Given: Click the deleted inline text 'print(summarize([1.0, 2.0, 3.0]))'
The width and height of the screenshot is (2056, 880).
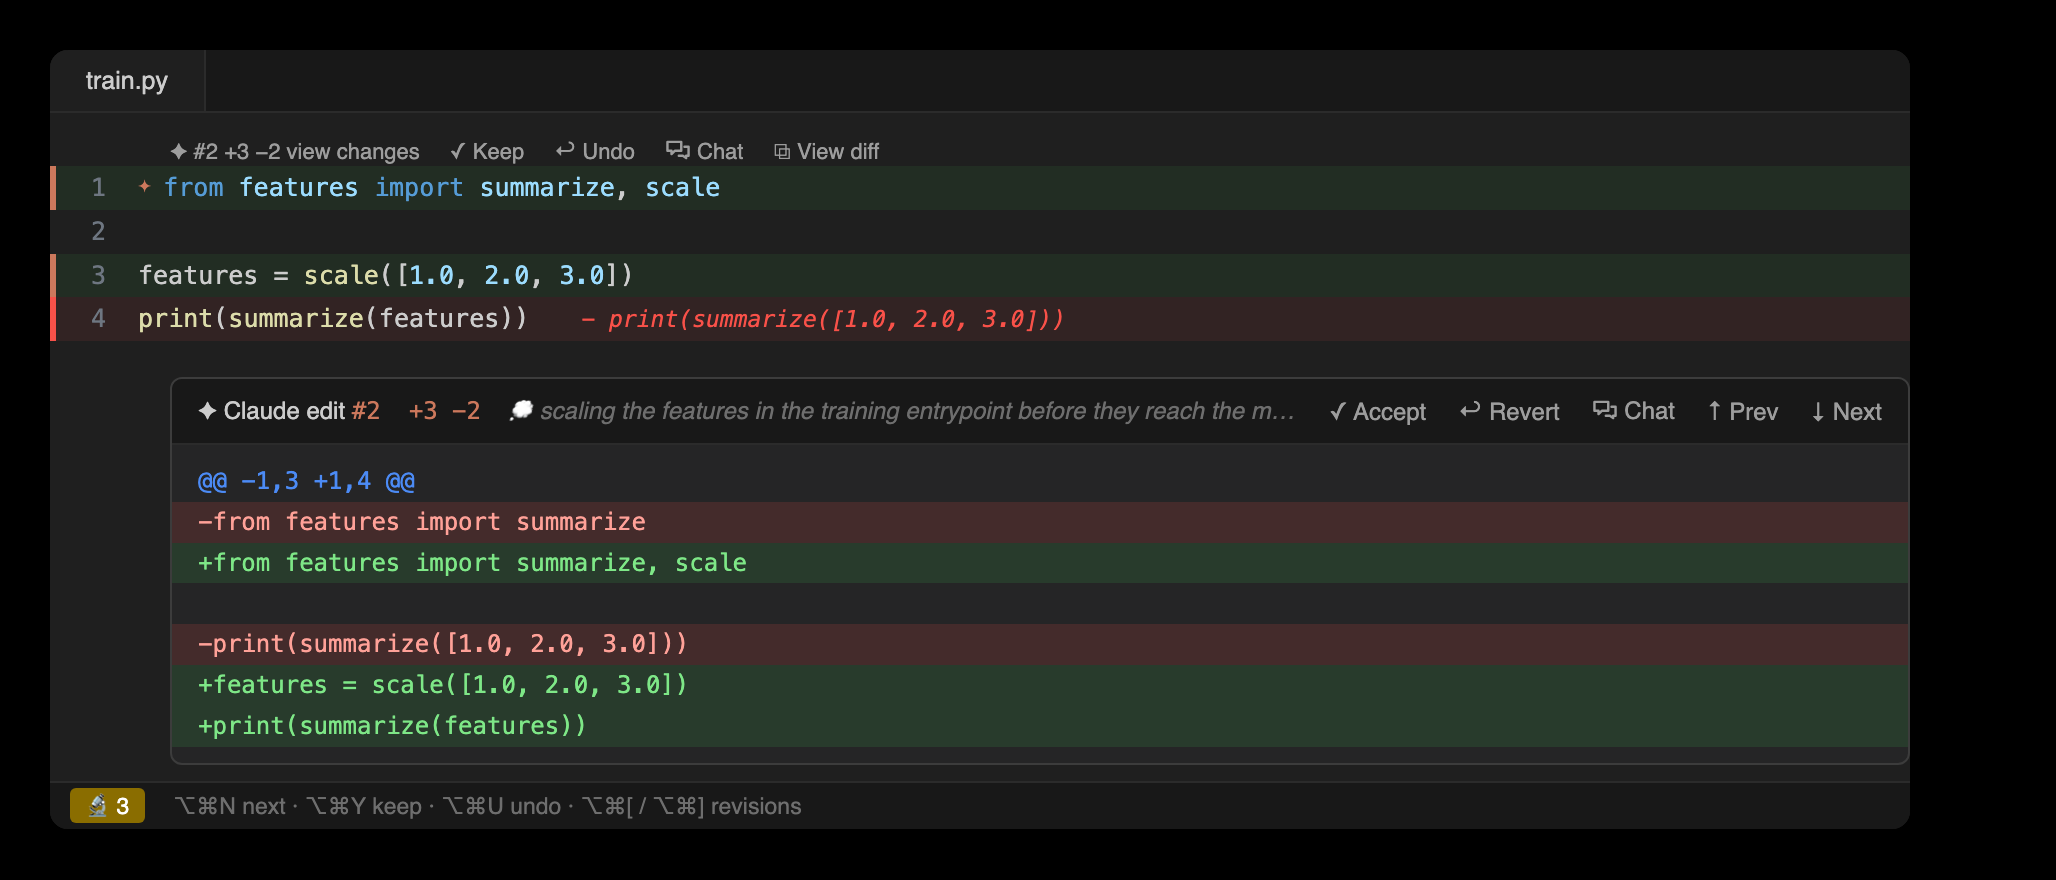Looking at the screenshot, I should point(836,319).
